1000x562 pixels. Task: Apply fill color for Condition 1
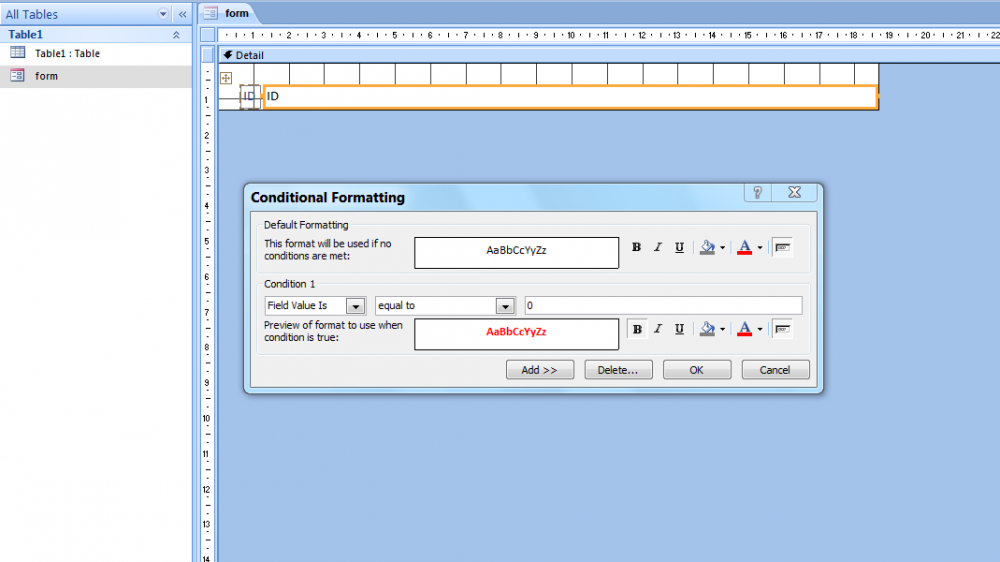707,329
